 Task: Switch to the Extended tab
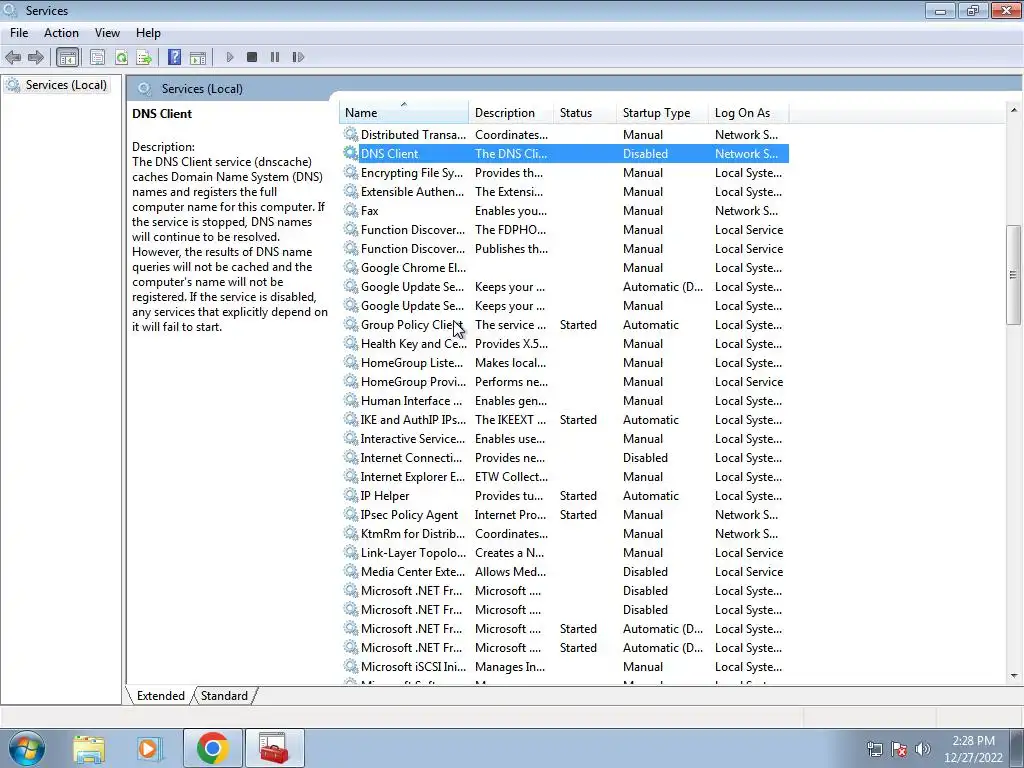tap(161, 696)
